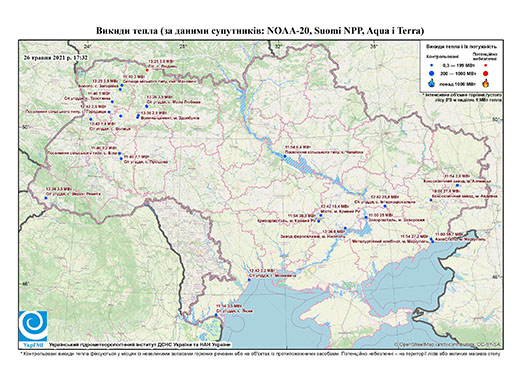Click the small red dot in the legend
Image resolution: width=520 pixels, height=368 pixels.
(x=486, y=66)
